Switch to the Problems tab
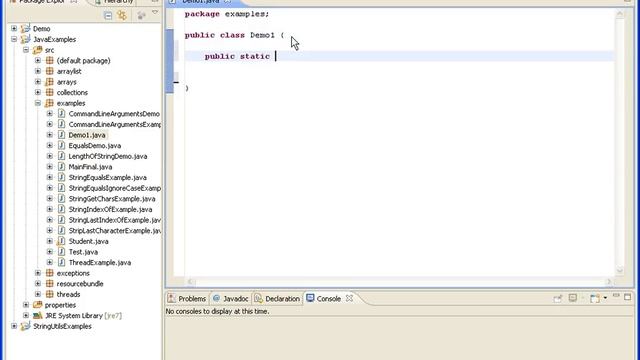This screenshot has width=640, height=360. click(x=187, y=299)
